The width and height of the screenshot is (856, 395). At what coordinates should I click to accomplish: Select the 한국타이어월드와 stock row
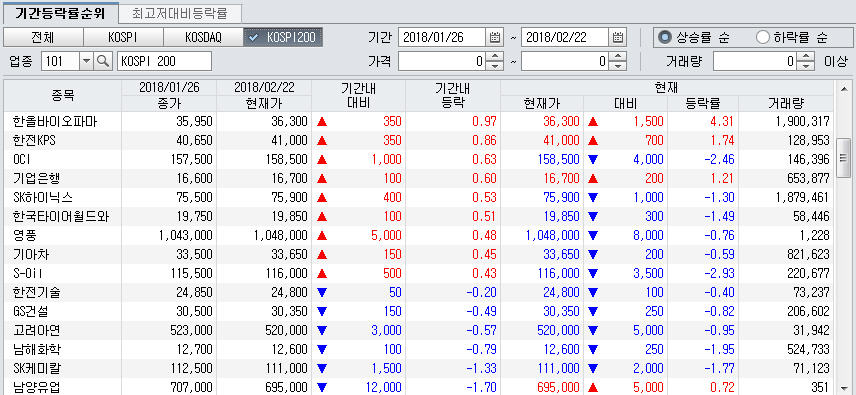pyautogui.click(x=419, y=216)
